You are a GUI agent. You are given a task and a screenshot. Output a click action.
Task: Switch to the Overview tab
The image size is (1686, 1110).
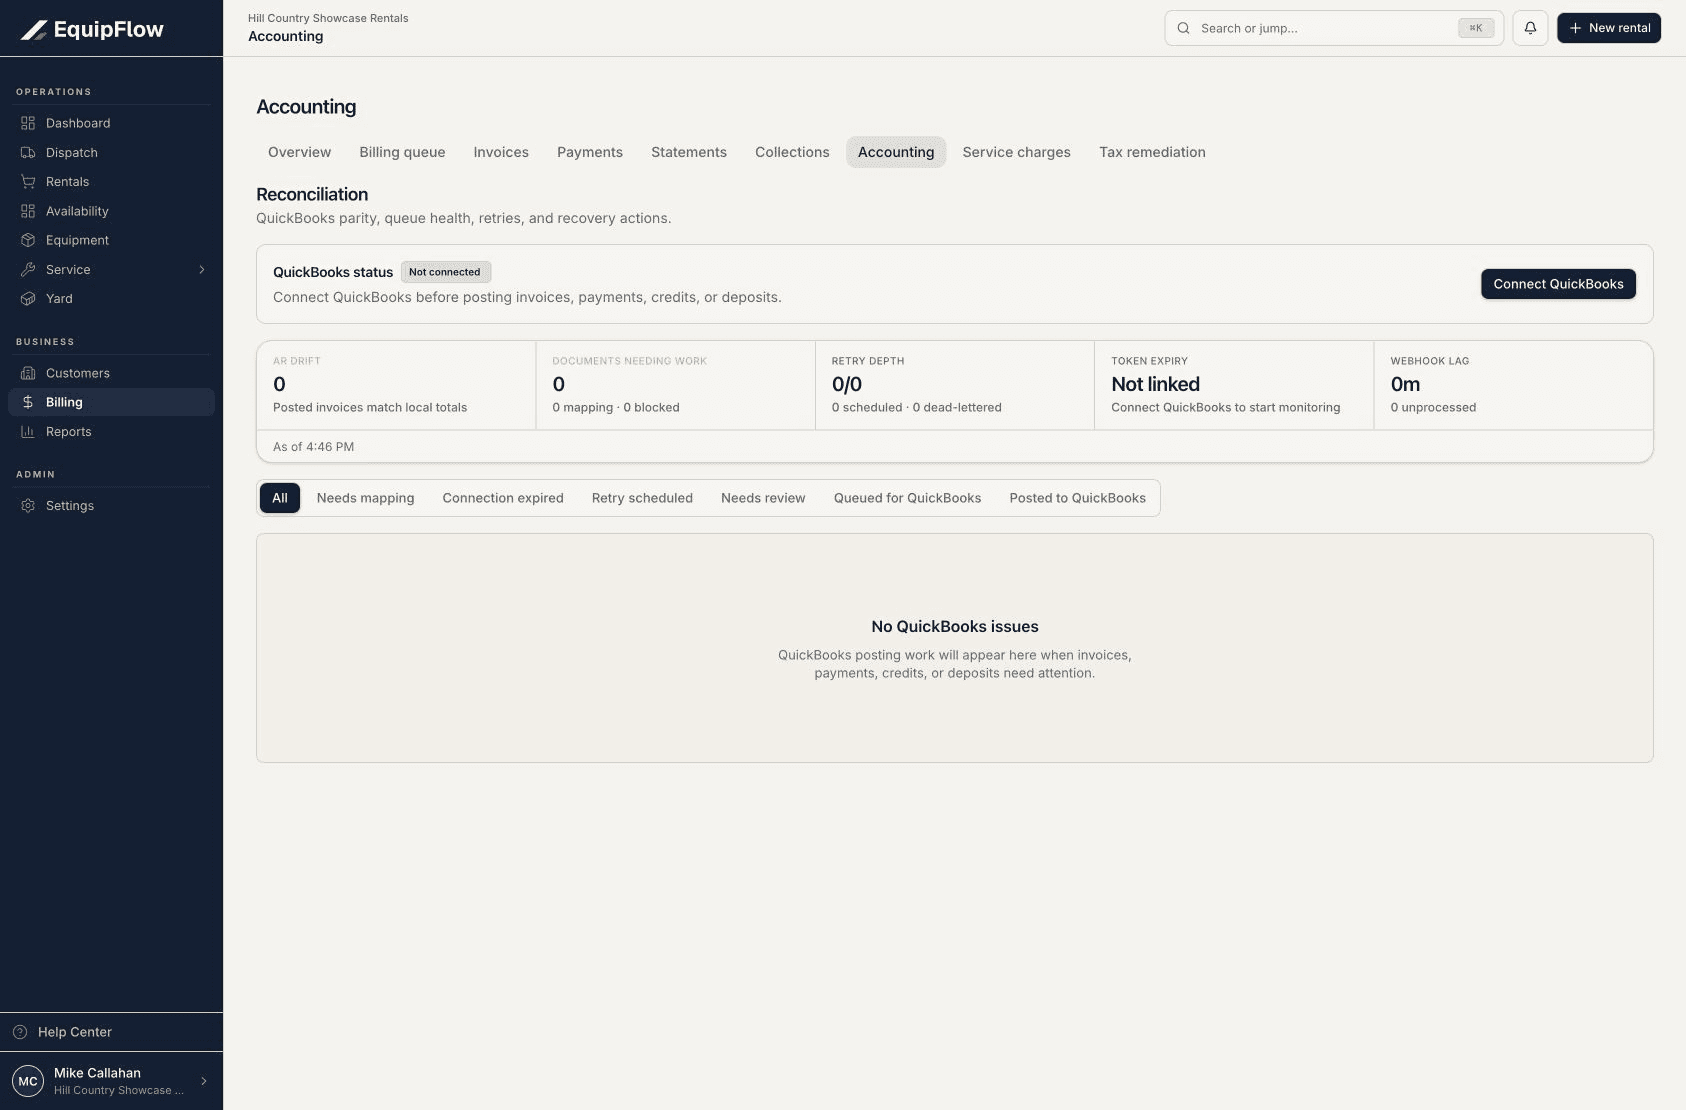pos(299,152)
